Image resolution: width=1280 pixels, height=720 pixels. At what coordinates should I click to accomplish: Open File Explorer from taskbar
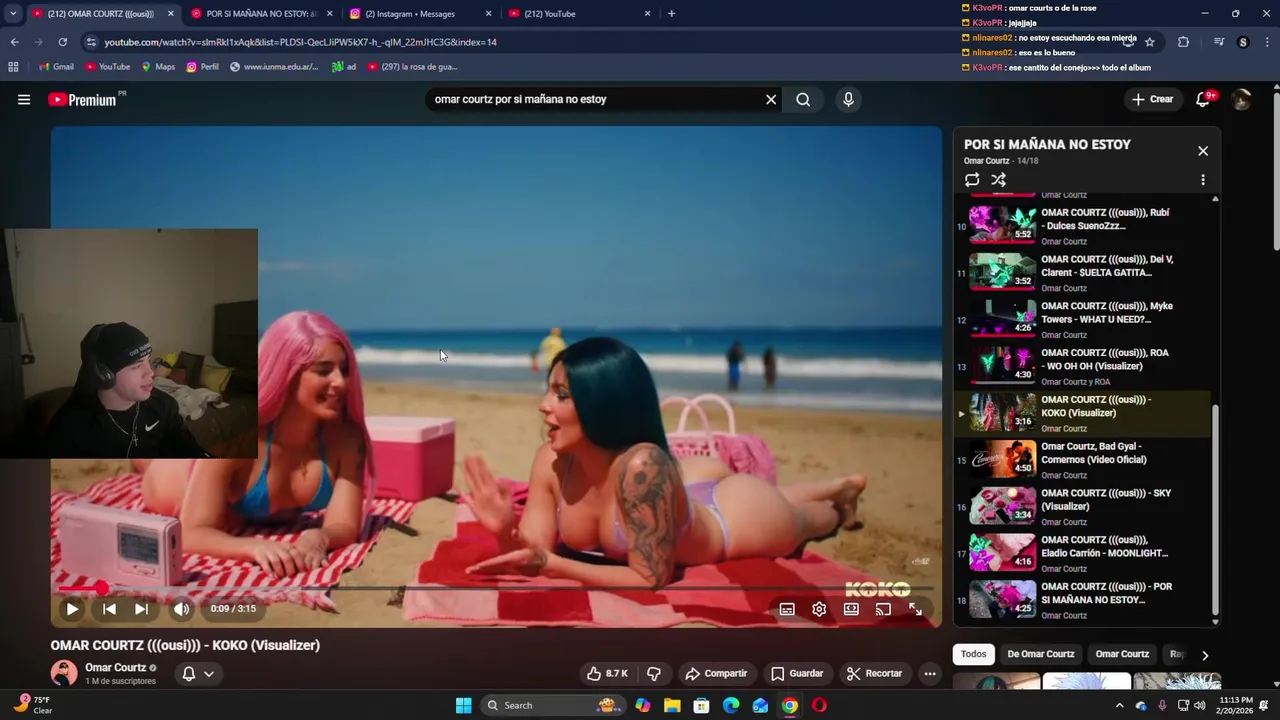(672, 705)
